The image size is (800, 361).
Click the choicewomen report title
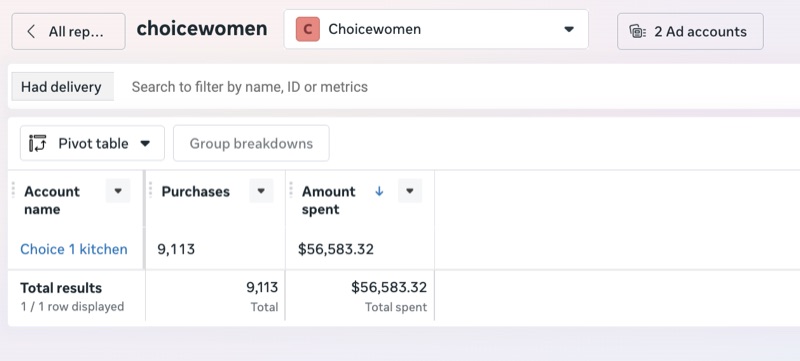[x=202, y=29]
